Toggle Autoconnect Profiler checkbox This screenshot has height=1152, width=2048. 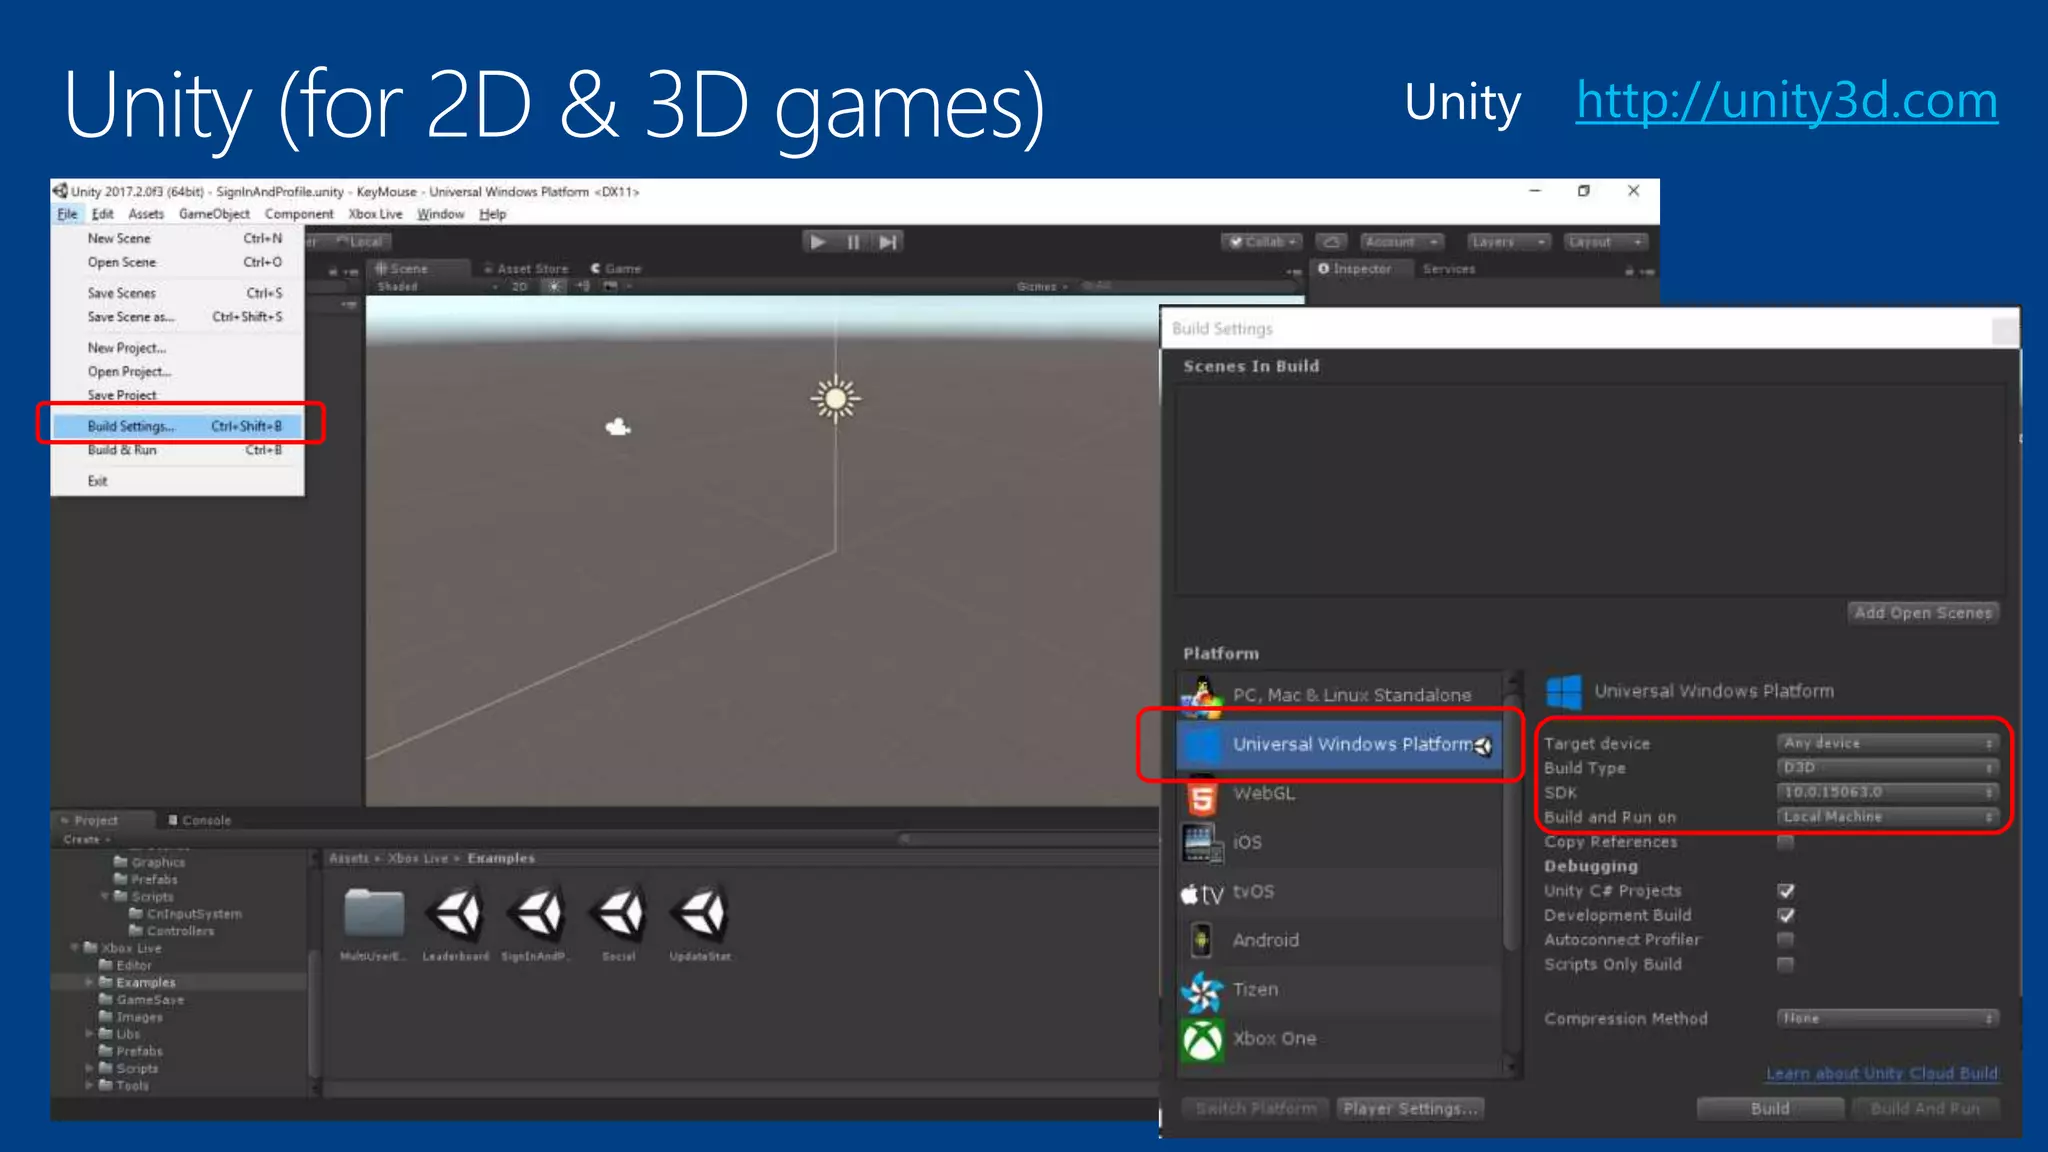[x=1786, y=939]
